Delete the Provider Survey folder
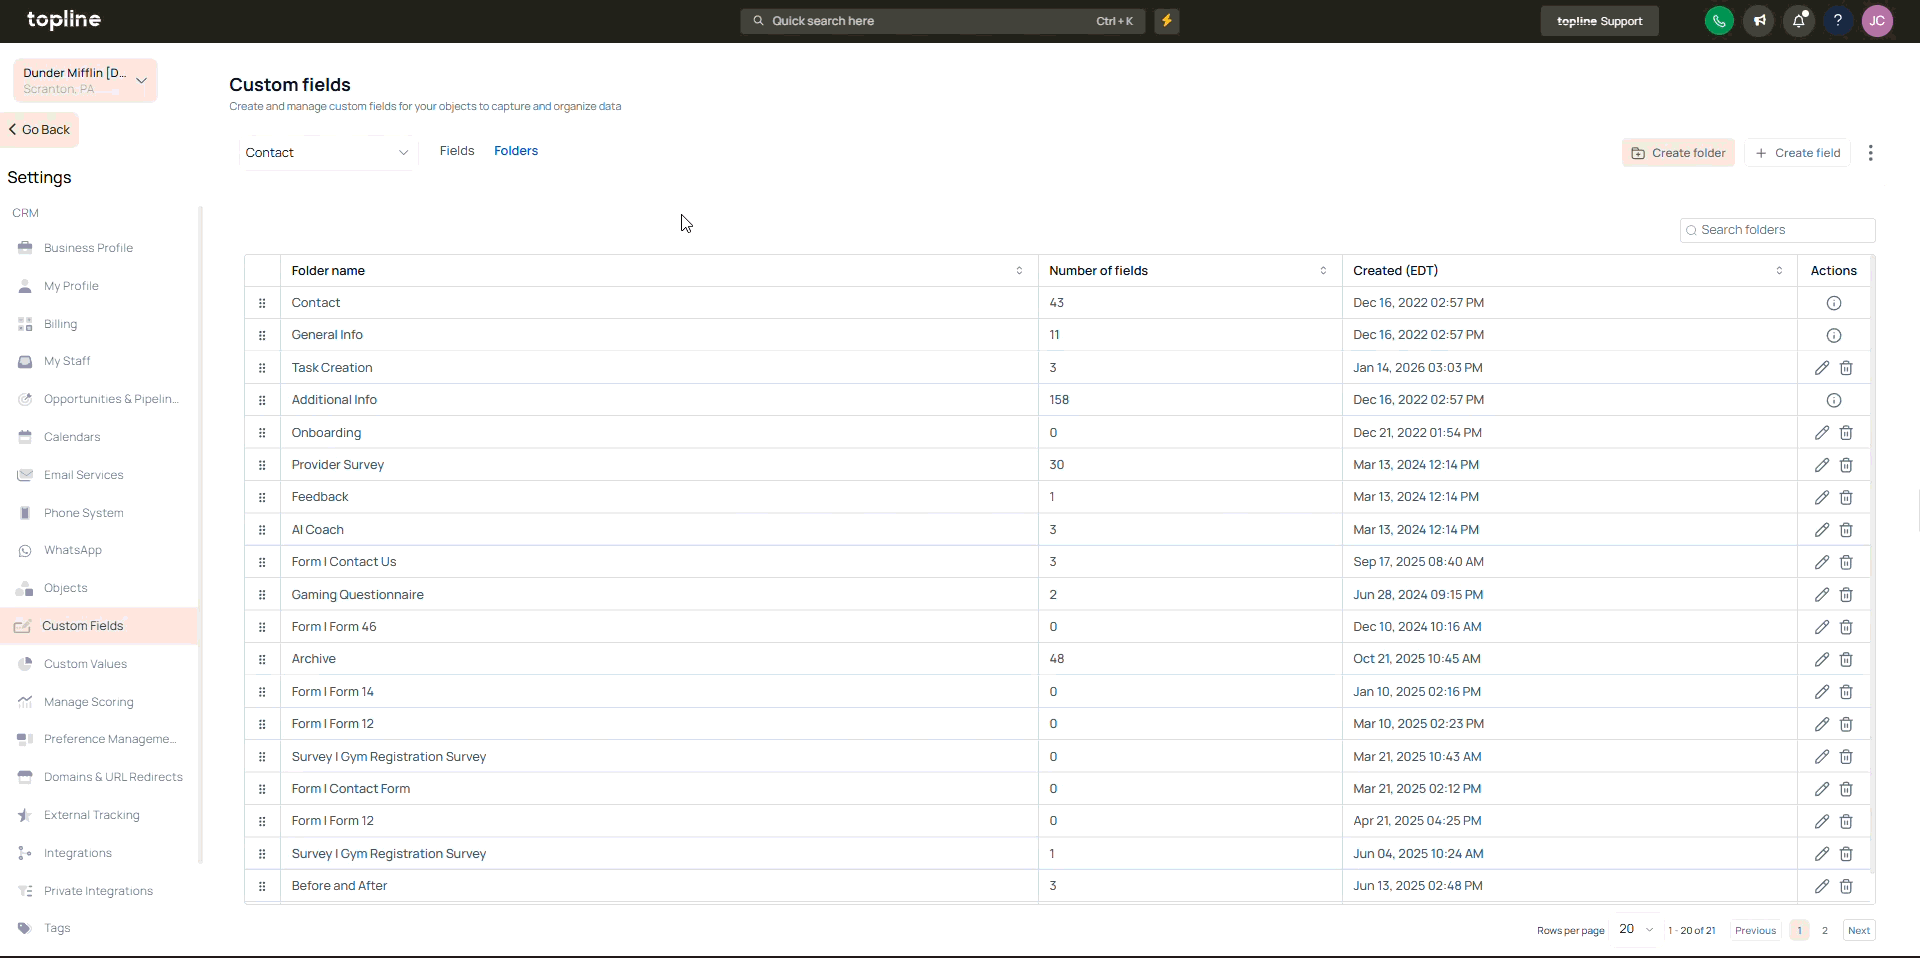Image resolution: width=1920 pixels, height=958 pixels. click(1846, 465)
